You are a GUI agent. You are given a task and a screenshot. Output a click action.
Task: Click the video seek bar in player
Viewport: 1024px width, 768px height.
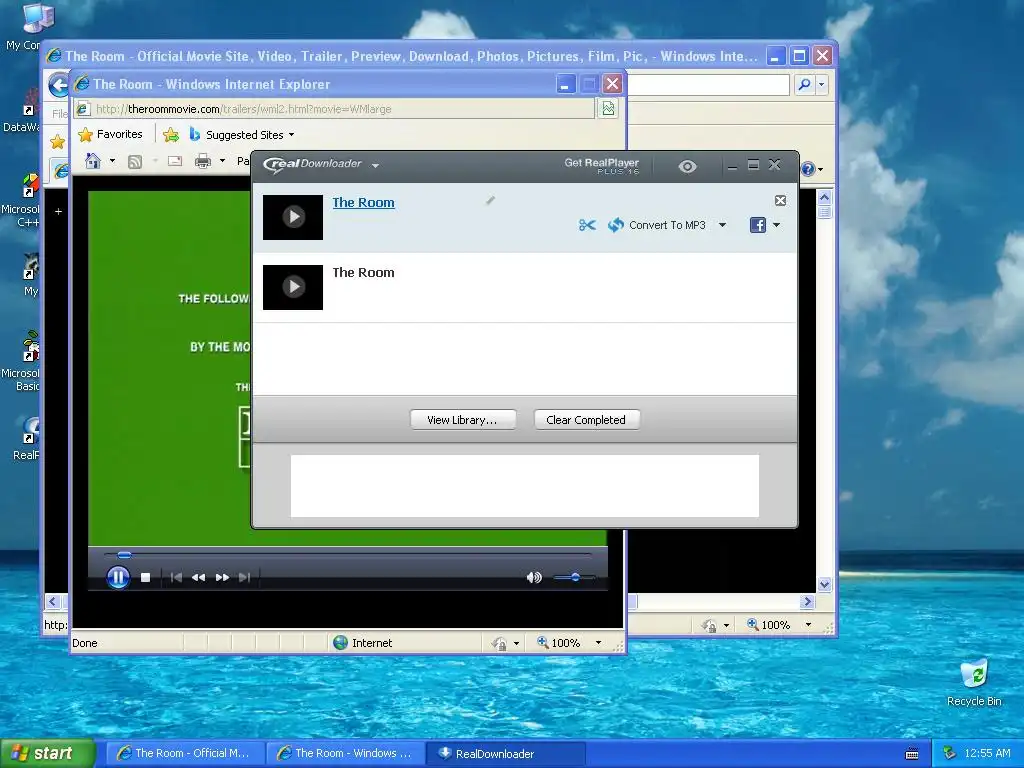[347, 555]
